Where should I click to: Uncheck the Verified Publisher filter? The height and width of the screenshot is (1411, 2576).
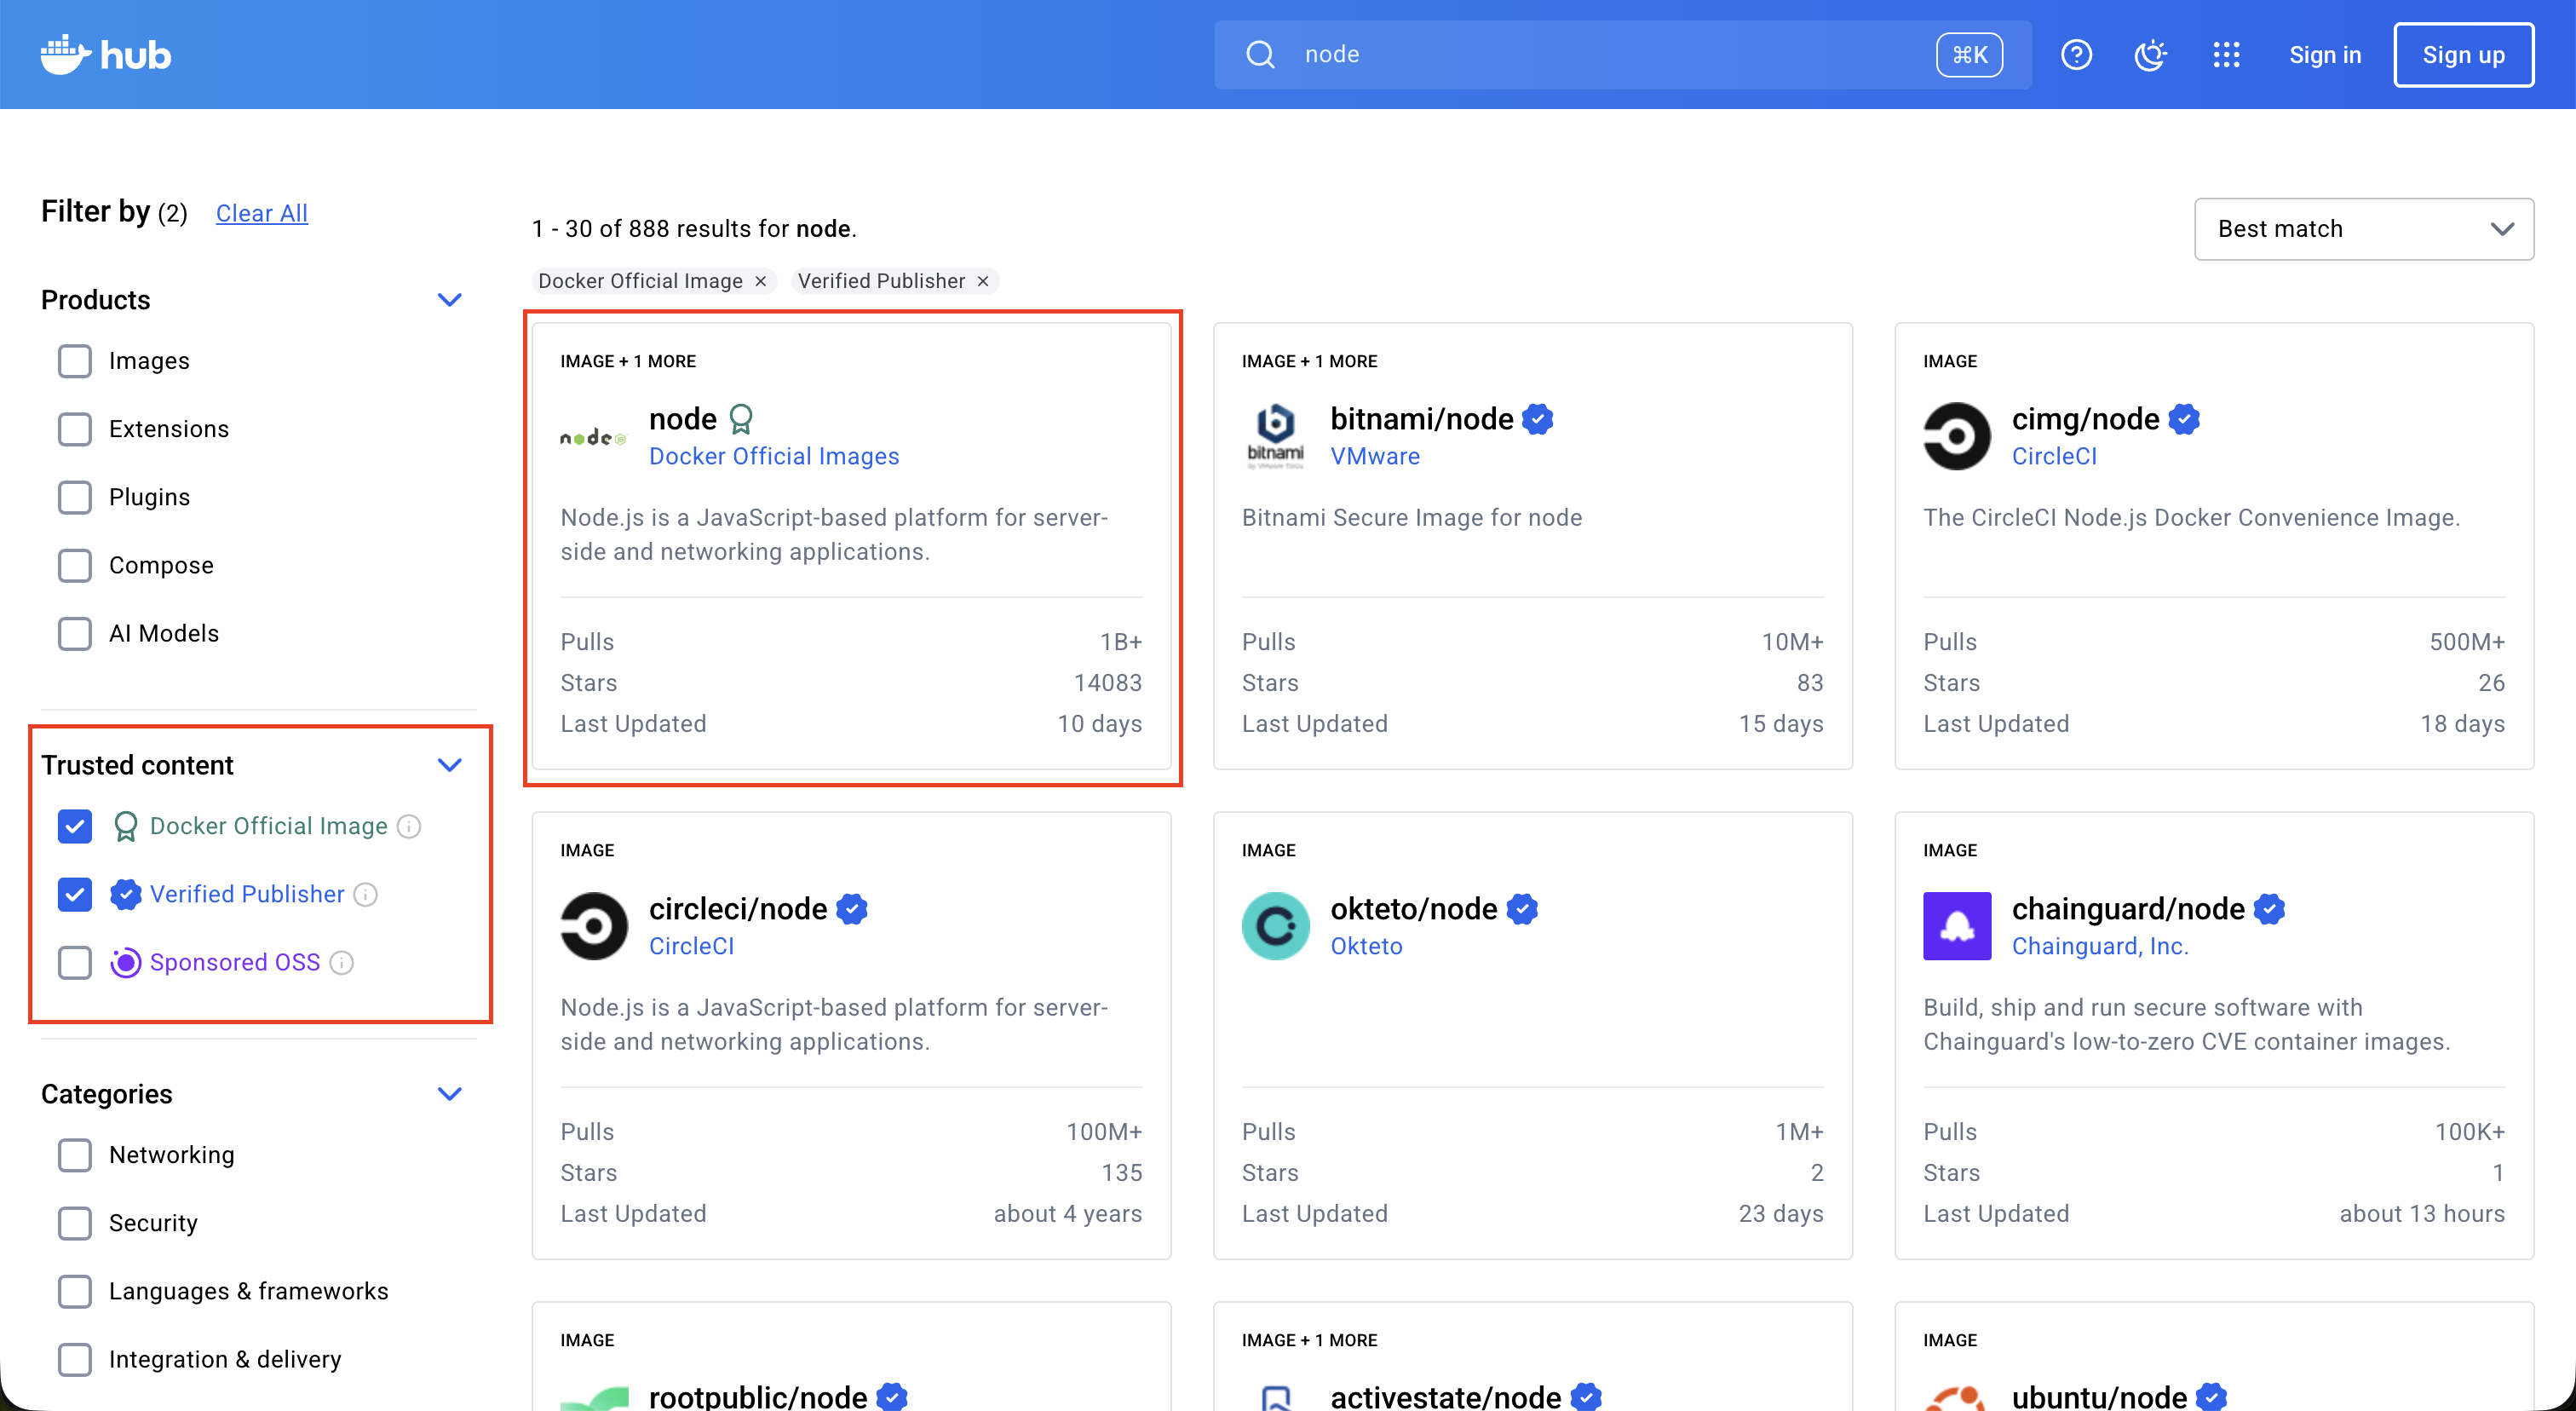pyautogui.click(x=74, y=894)
